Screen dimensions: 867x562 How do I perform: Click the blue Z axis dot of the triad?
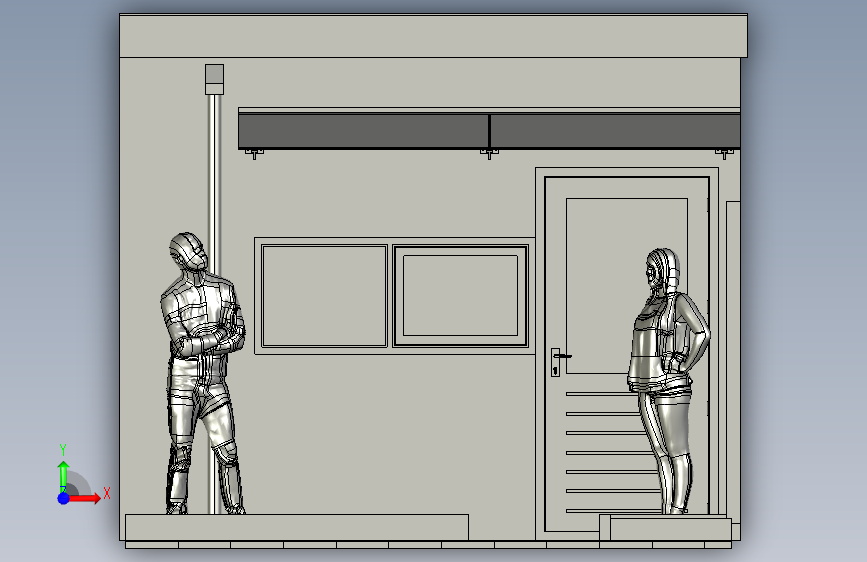pyautogui.click(x=64, y=498)
